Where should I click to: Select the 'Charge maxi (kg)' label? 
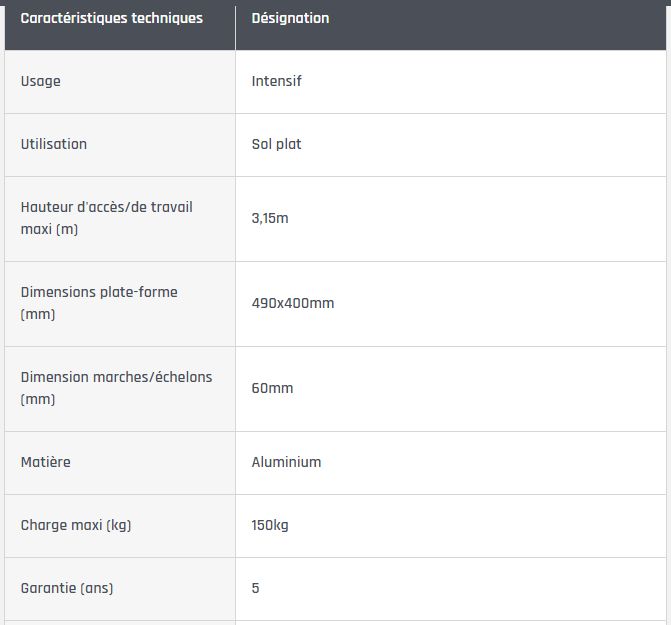point(76,525)
